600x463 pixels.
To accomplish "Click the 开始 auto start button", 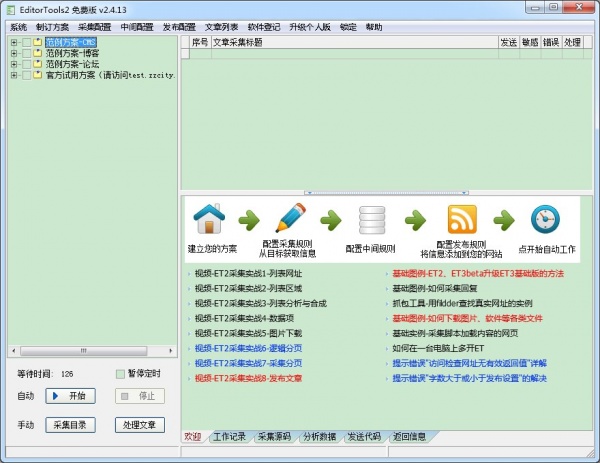I will (x=70, y=396).
